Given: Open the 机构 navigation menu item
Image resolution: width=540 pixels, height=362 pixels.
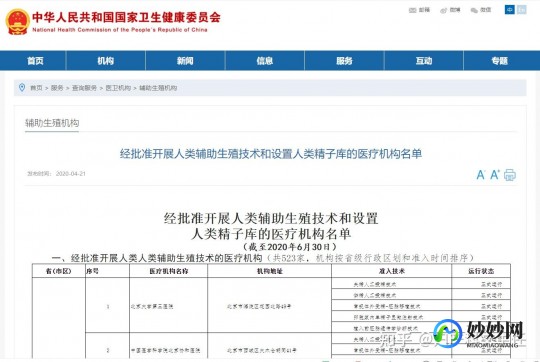Looking at the screenshot, I should click(105, 61).
